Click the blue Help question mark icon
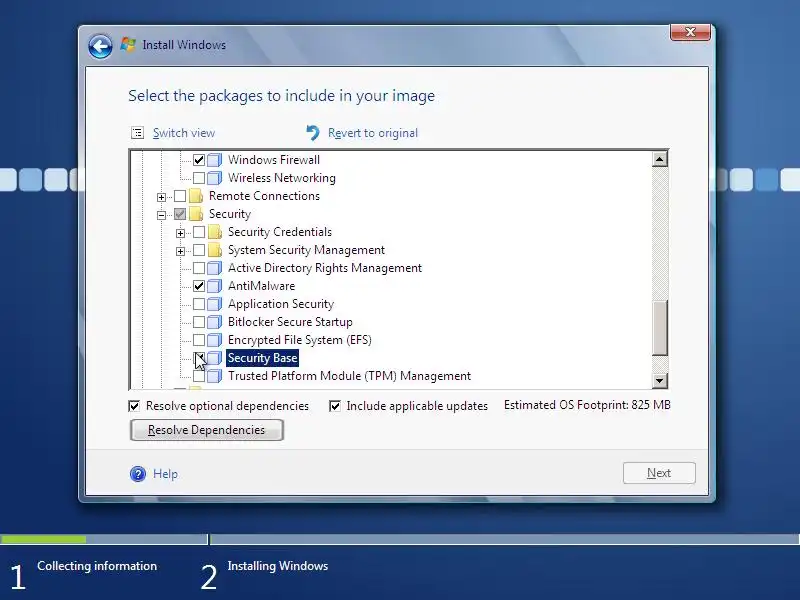Image resolution: width=800 pixels, height=600 pixels. coord(138,474)
